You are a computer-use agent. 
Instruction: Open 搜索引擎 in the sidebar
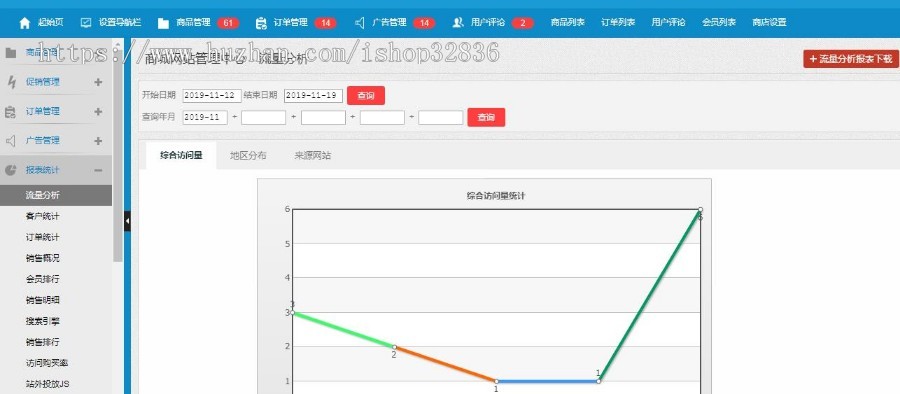[x=42, y=321]
